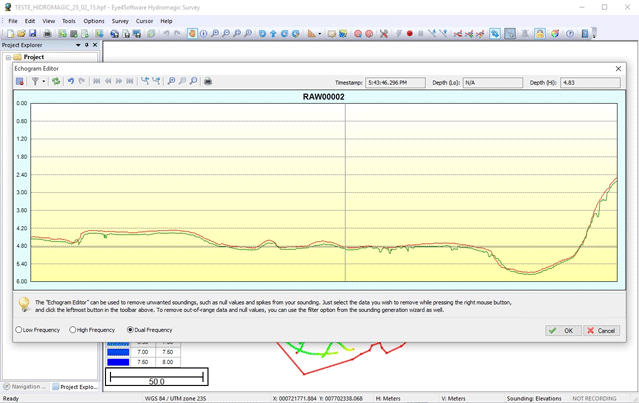Image resolution: width=639 pixels, height=403 pixels.
Task: Click the Depth (Hi) field
Action: point(591,83)
